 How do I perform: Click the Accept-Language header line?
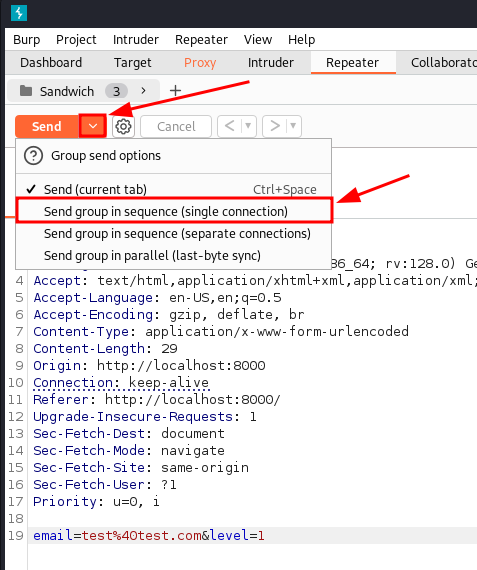(157, 298)
